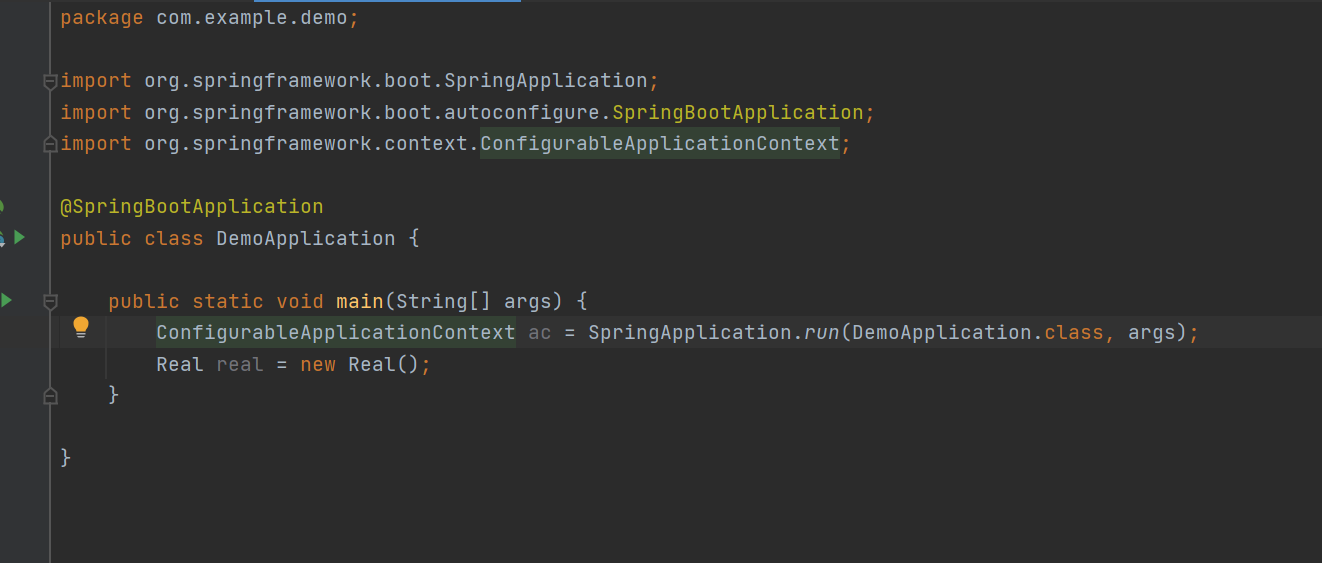
Task: Click the italic run method call
Action: coord(822,332)
